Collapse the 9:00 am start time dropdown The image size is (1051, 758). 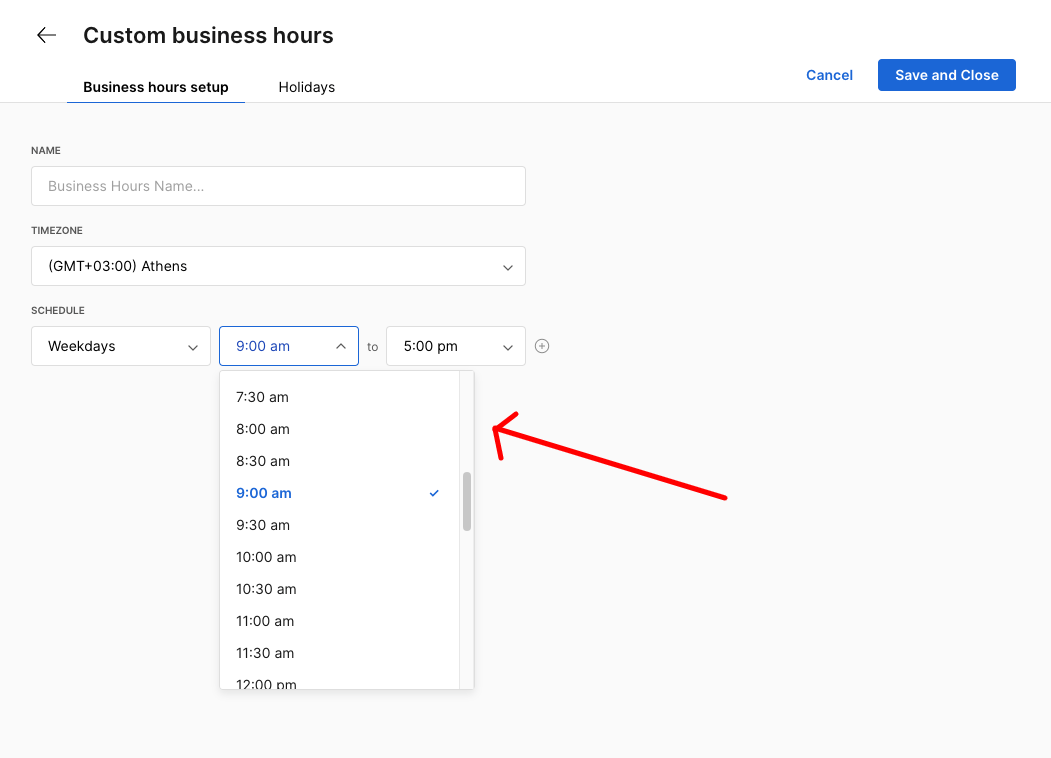coord(288,346)
